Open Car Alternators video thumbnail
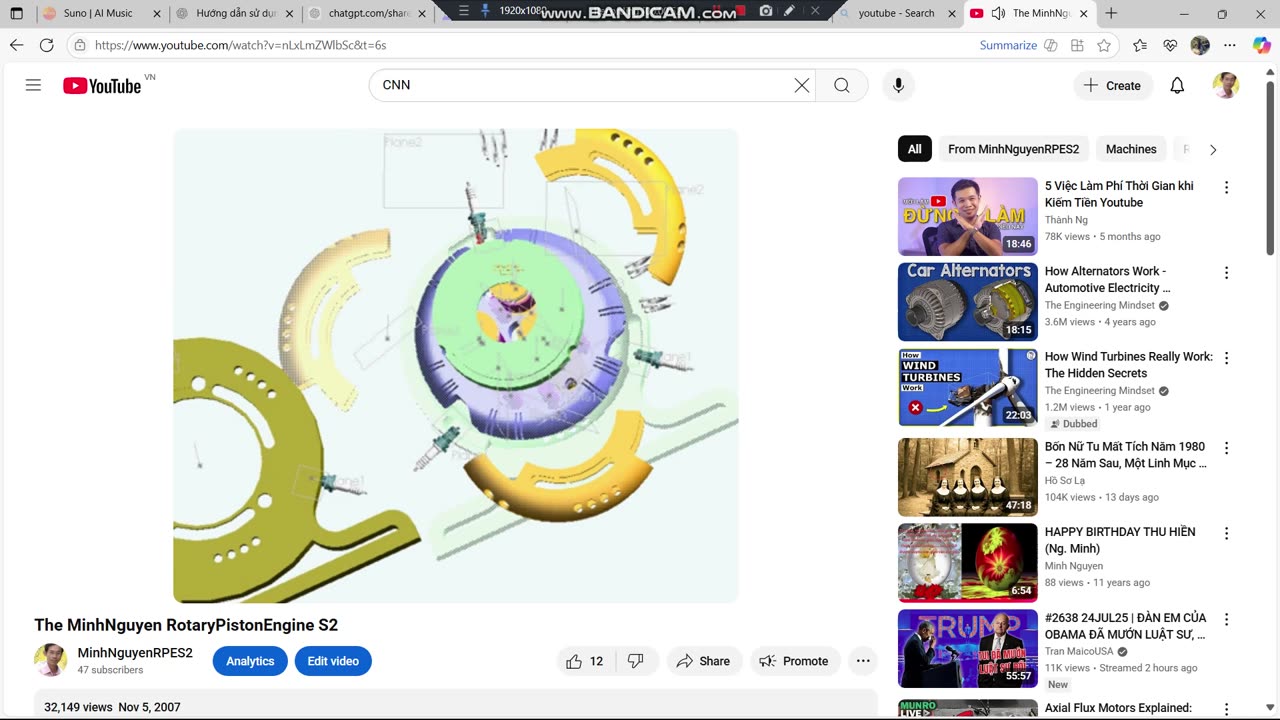Viewport: 1280px width, 720px height. coord(968,302)
